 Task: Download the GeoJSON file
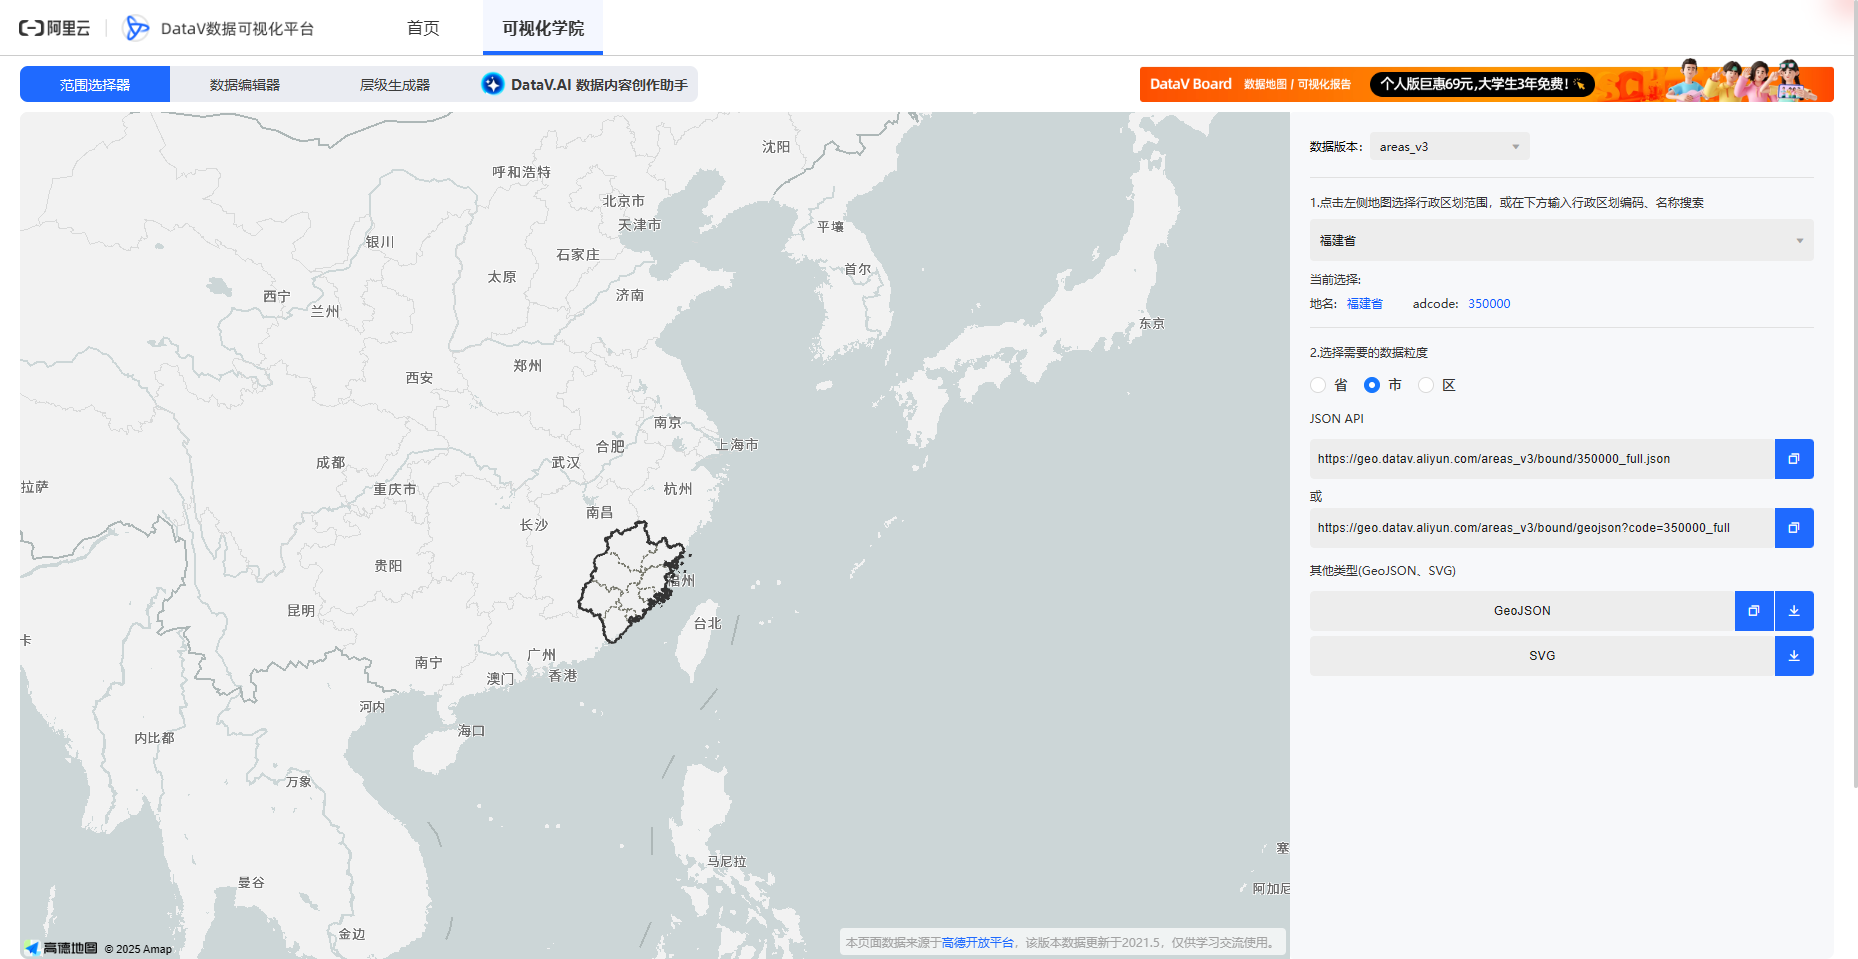1794,611
